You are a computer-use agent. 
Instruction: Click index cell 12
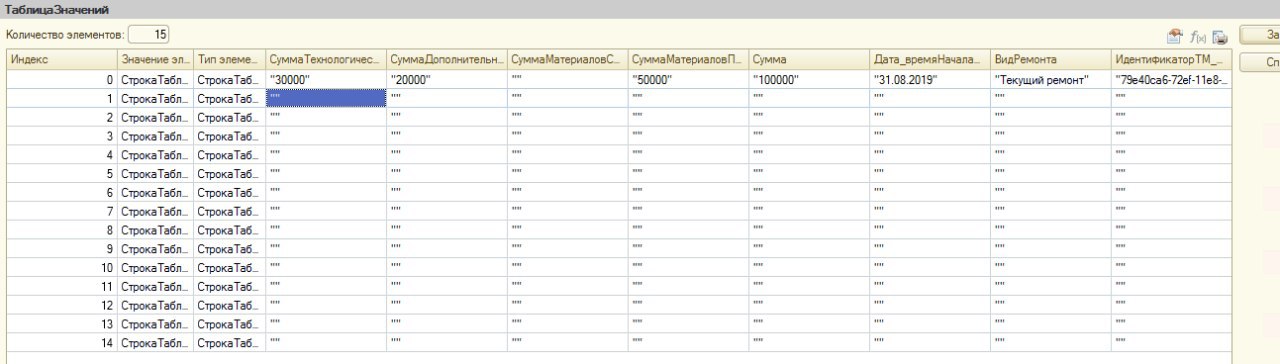[x=62, y=305]
